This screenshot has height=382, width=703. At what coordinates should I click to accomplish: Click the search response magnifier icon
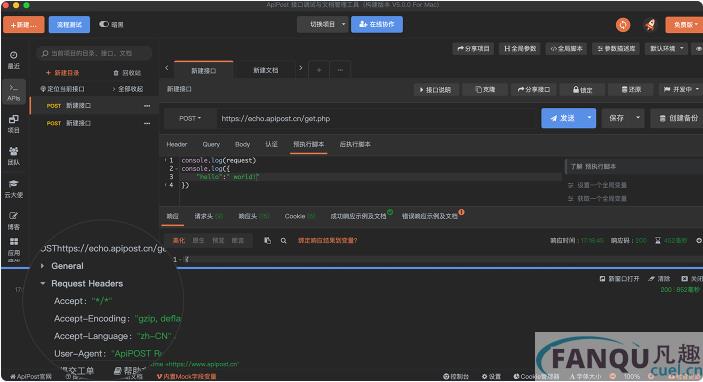coord(283,240)
